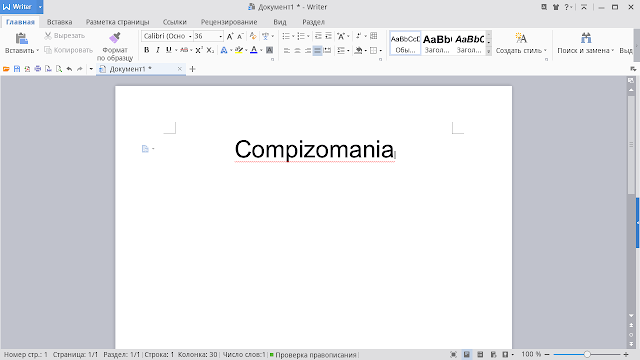Expand the Вставить paste options arrow
Viewport: 640px width, 360px height.
37,51
